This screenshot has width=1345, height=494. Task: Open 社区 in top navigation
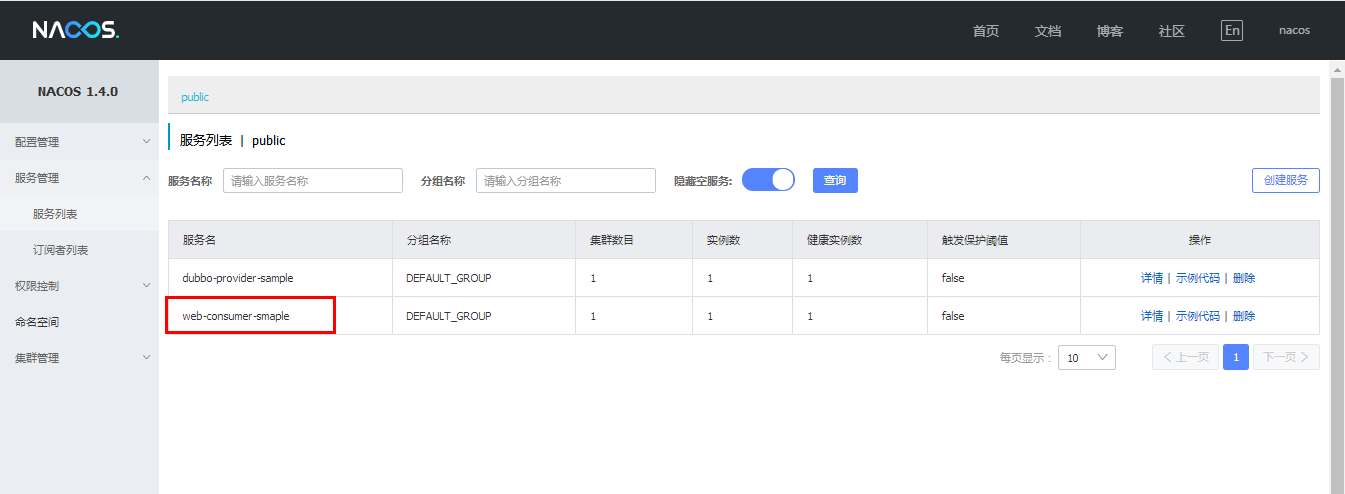click(1172, 31)
